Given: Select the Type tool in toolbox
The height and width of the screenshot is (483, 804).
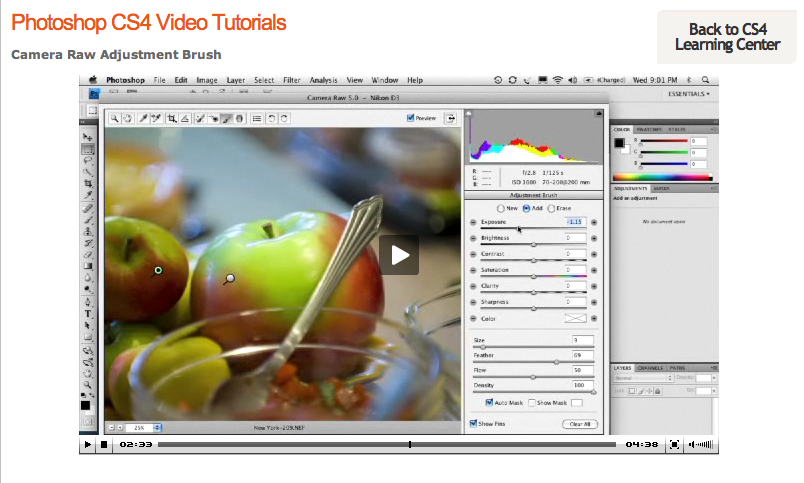Looking at the screenshot, I should pos(88,314).
